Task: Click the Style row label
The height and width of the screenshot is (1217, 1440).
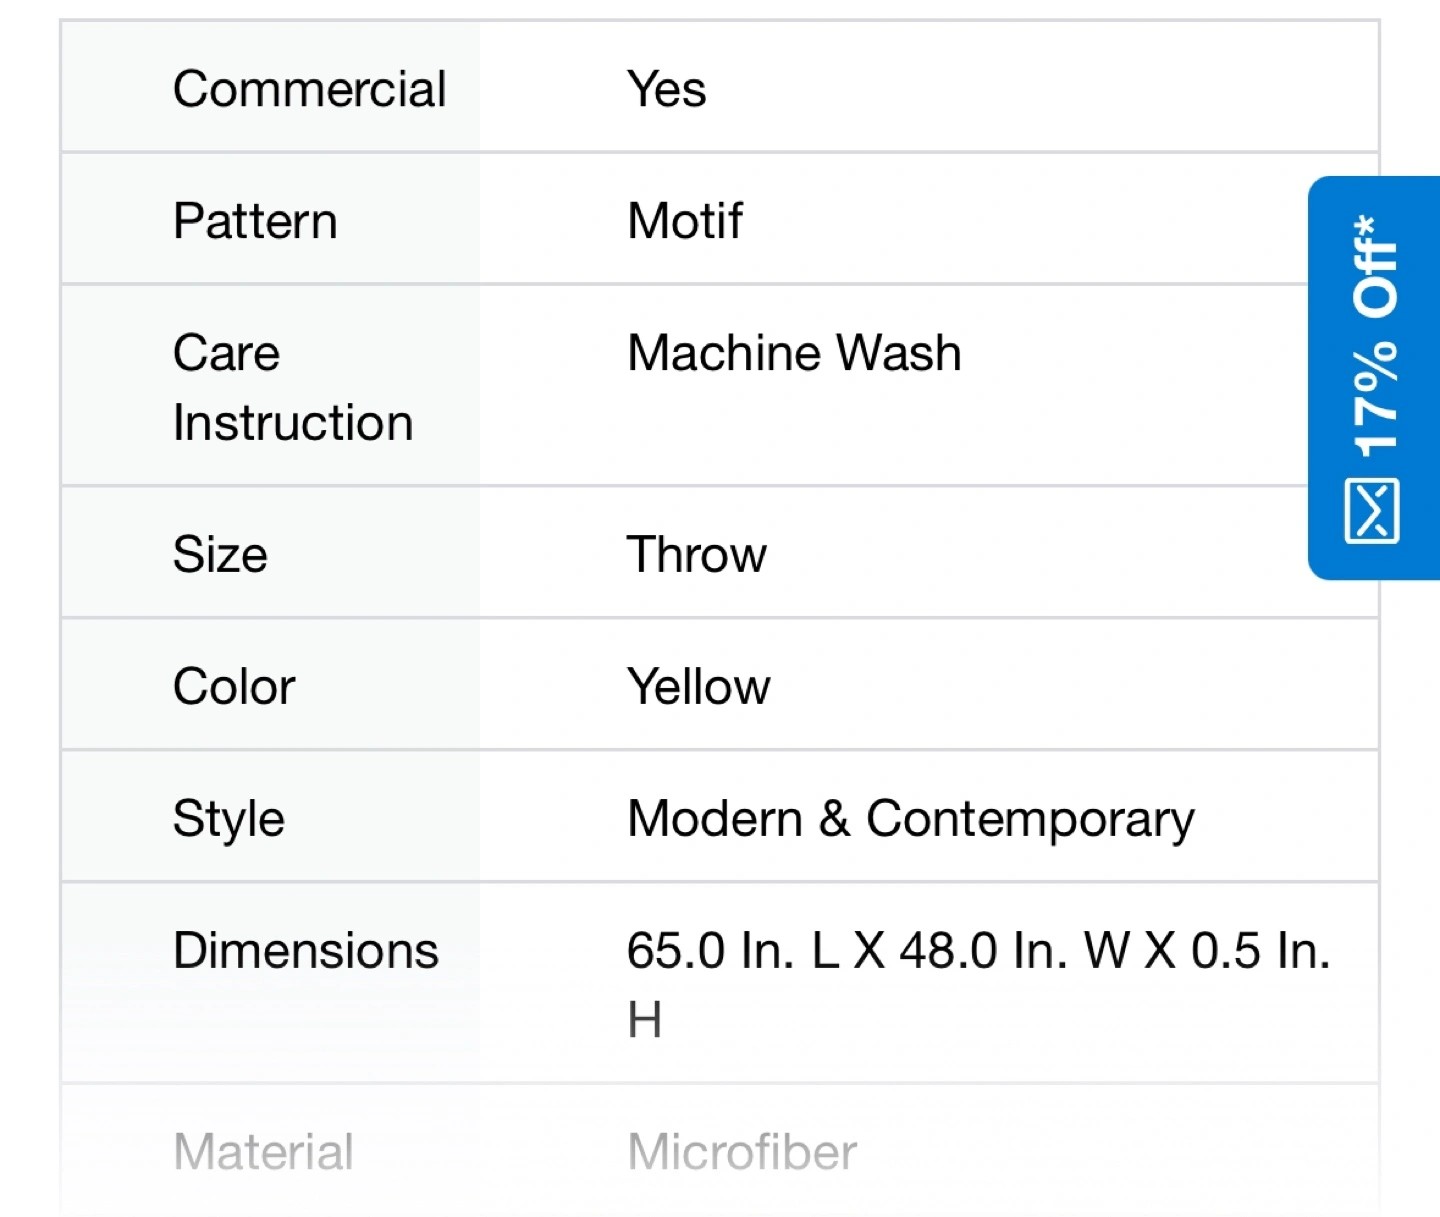Action: [228, 819]
